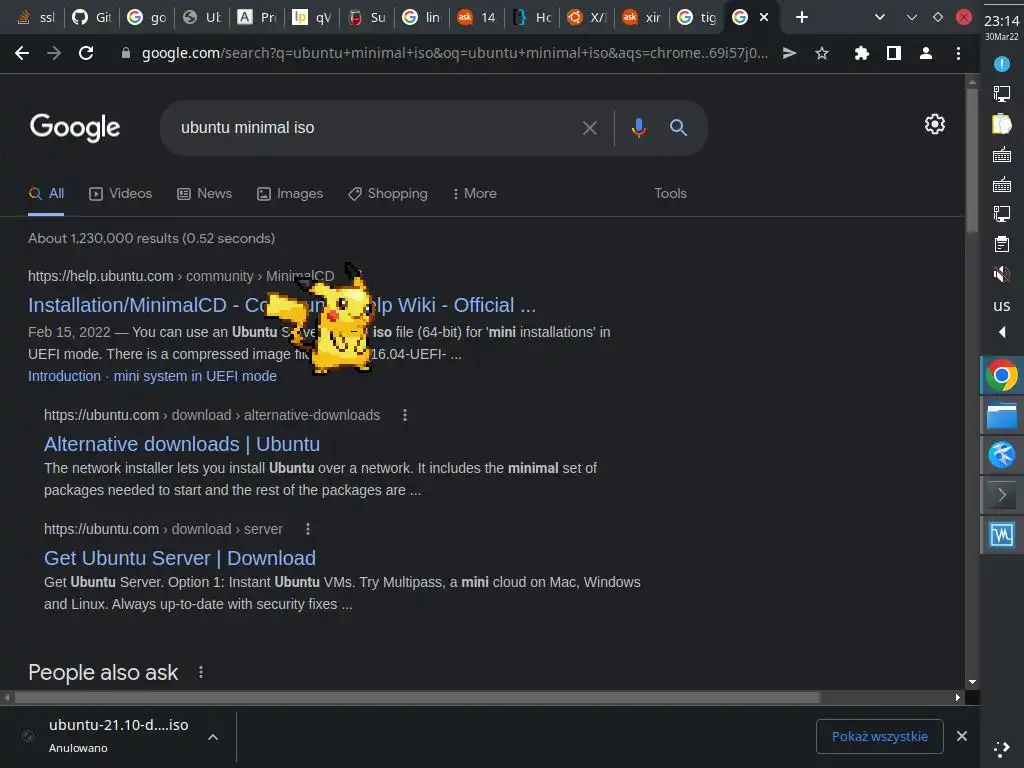
Task: Open the Introduction sublink
Action: (64, 376)
